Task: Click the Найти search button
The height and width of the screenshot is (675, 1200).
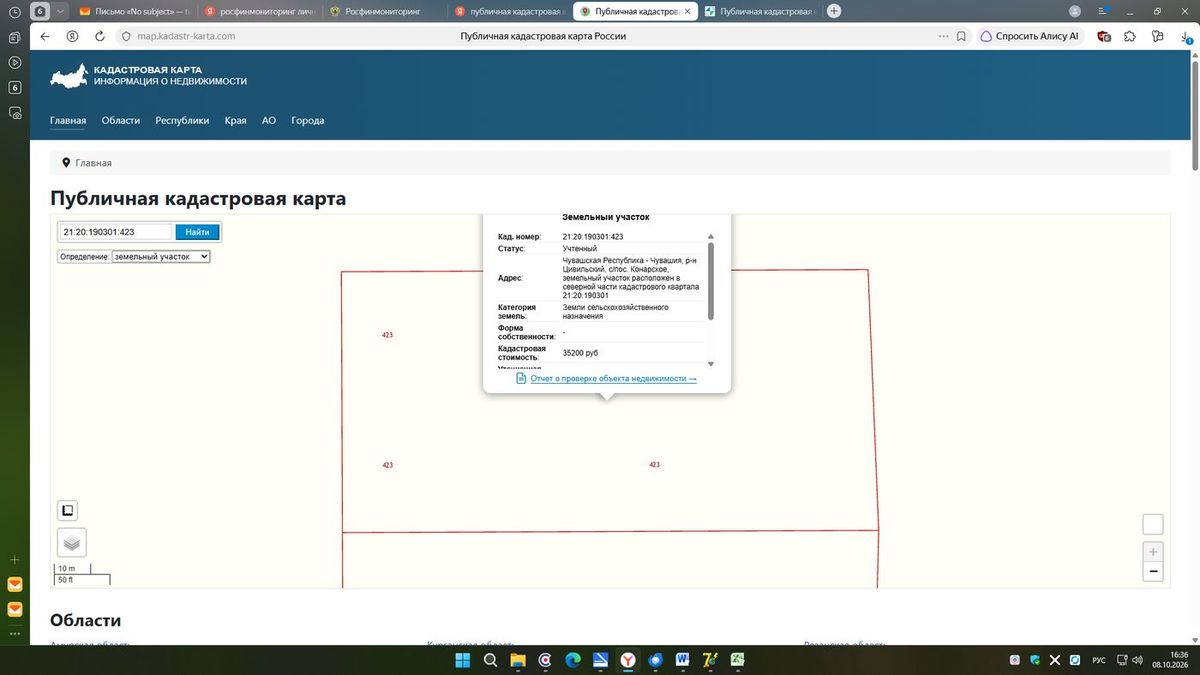Action: click(x=197, y=232)
